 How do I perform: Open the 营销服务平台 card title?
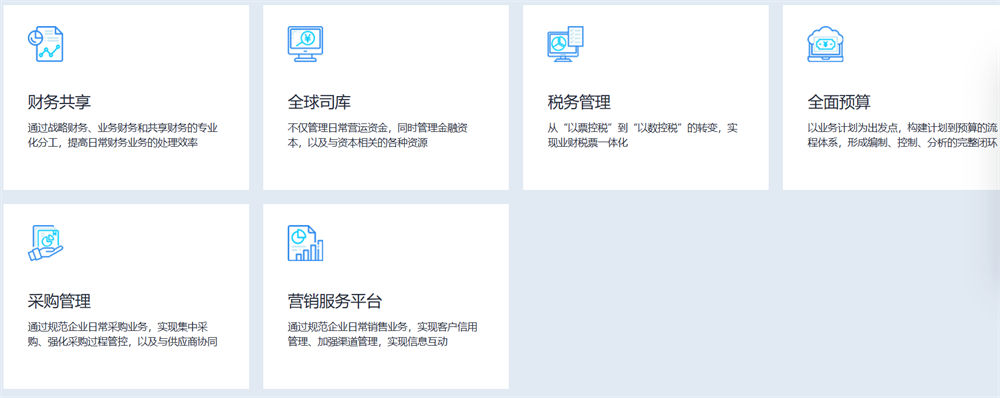pyautogui.click(x=335, y=301)
